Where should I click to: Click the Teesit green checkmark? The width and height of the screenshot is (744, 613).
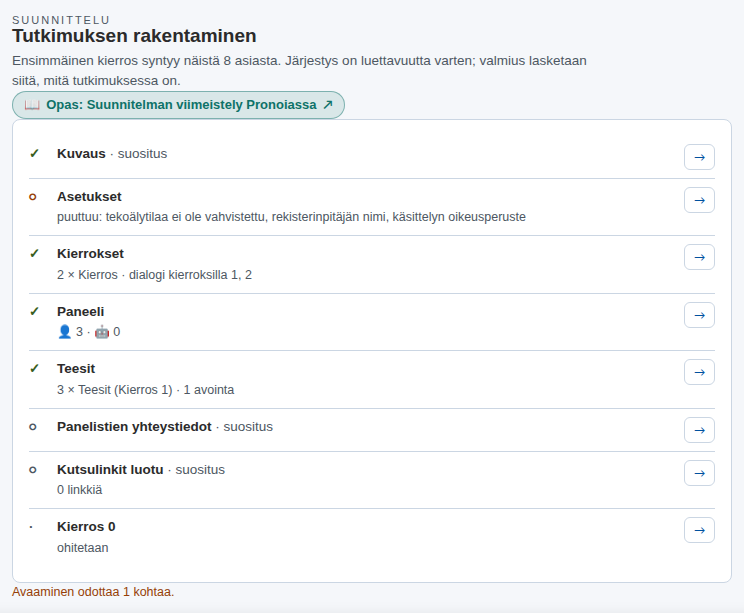tap(34, 368)
